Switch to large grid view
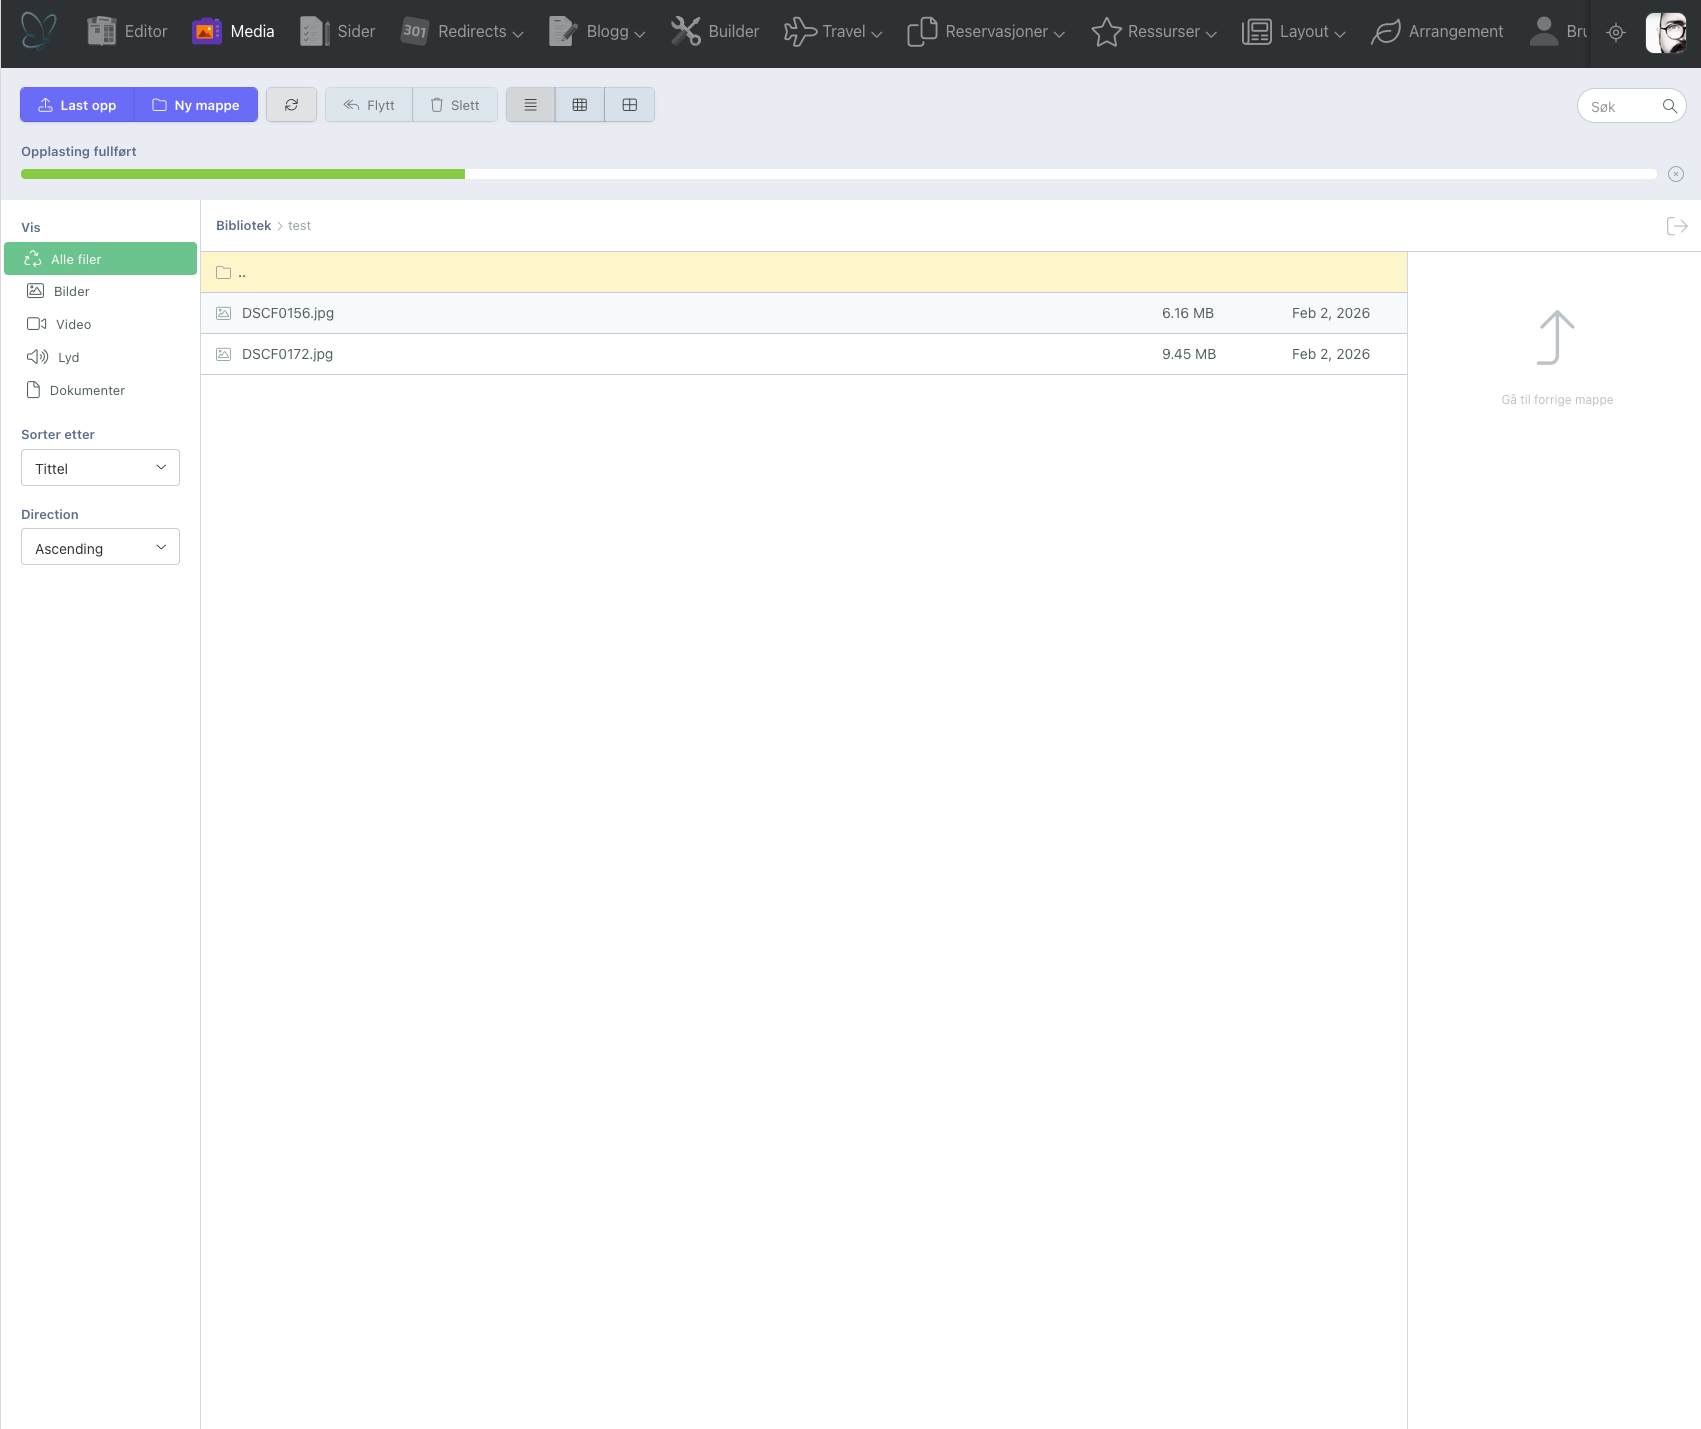The image size is (1701, 1429). [630, 105]
